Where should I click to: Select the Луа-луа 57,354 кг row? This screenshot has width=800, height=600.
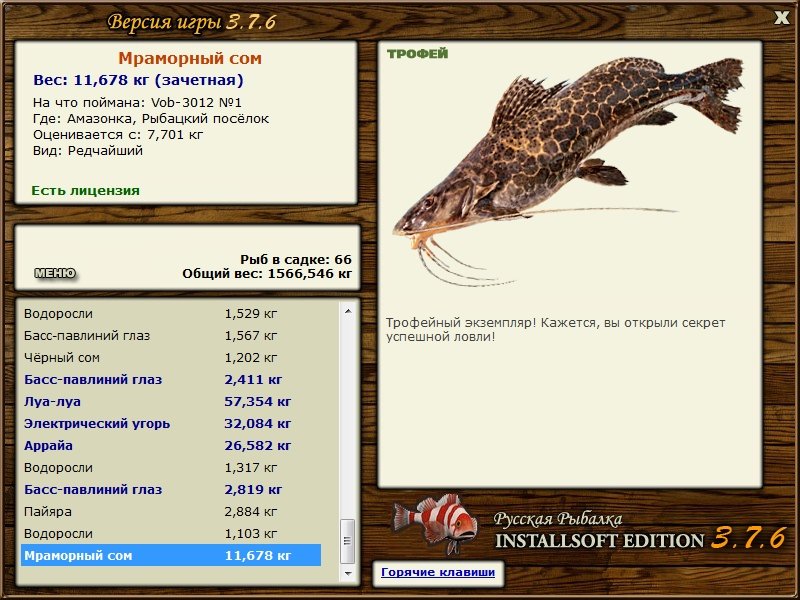[x=171, y=402]
